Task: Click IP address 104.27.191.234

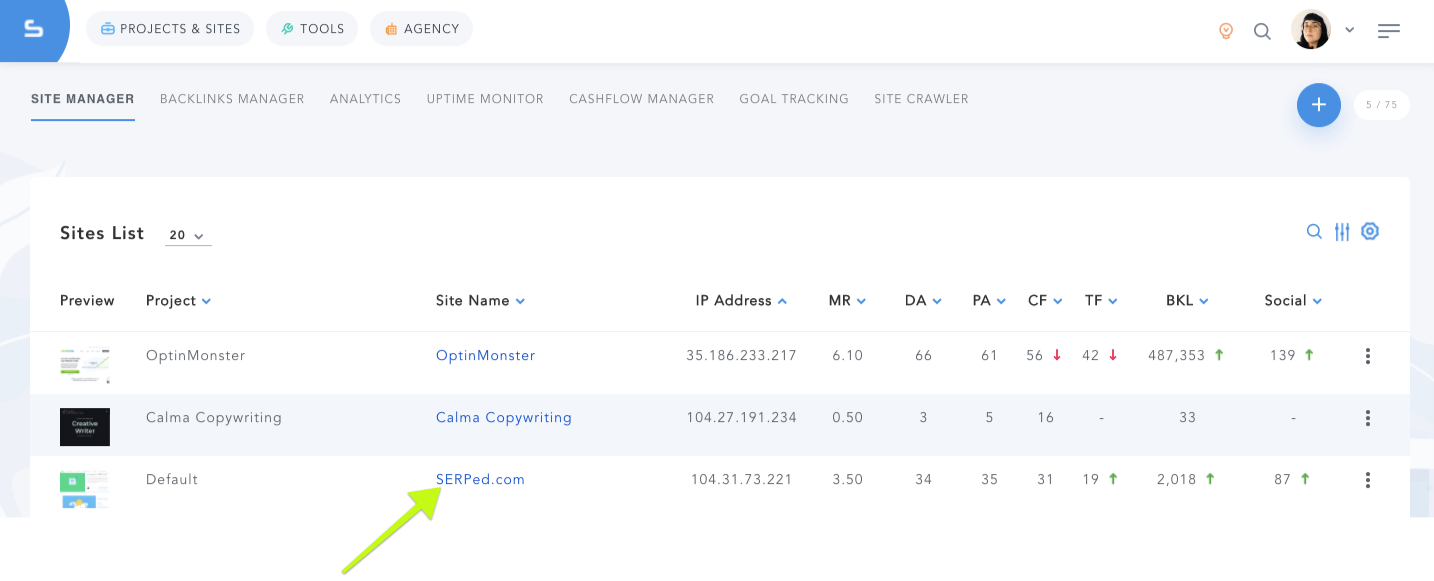Action: 742,418
